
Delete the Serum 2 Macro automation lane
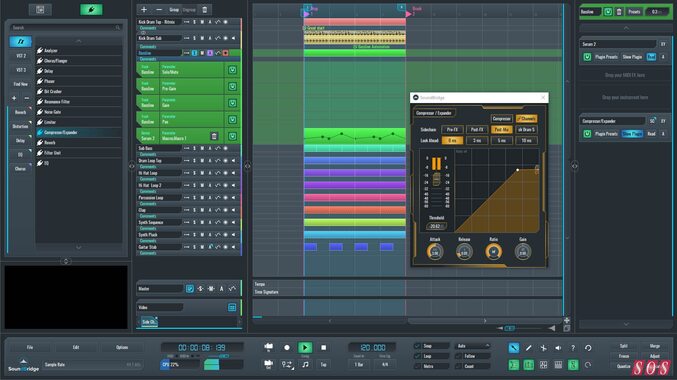(x=214, y=136)
